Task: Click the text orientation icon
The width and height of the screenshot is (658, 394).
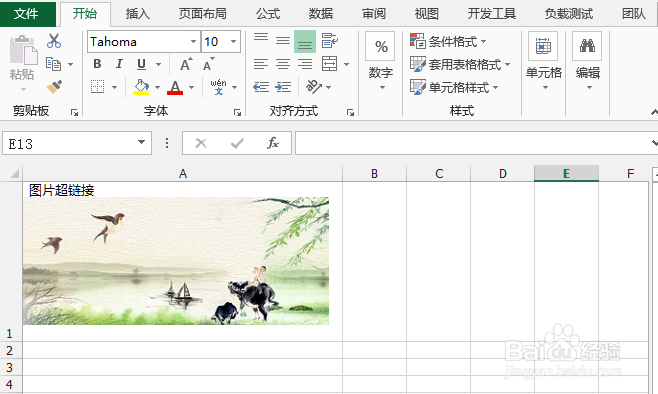Action: (314, 87)
